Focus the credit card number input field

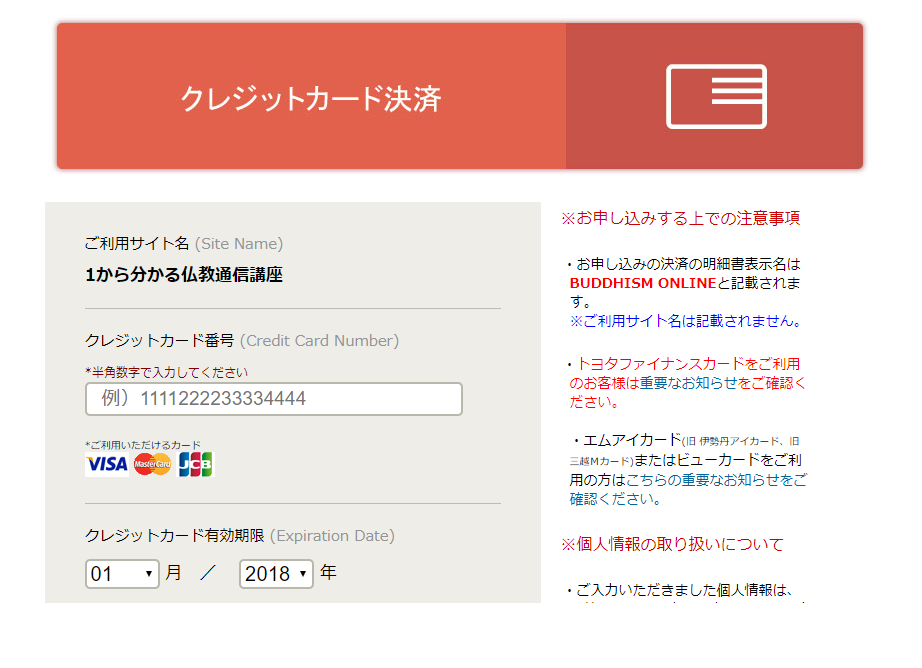pos(274,399)
